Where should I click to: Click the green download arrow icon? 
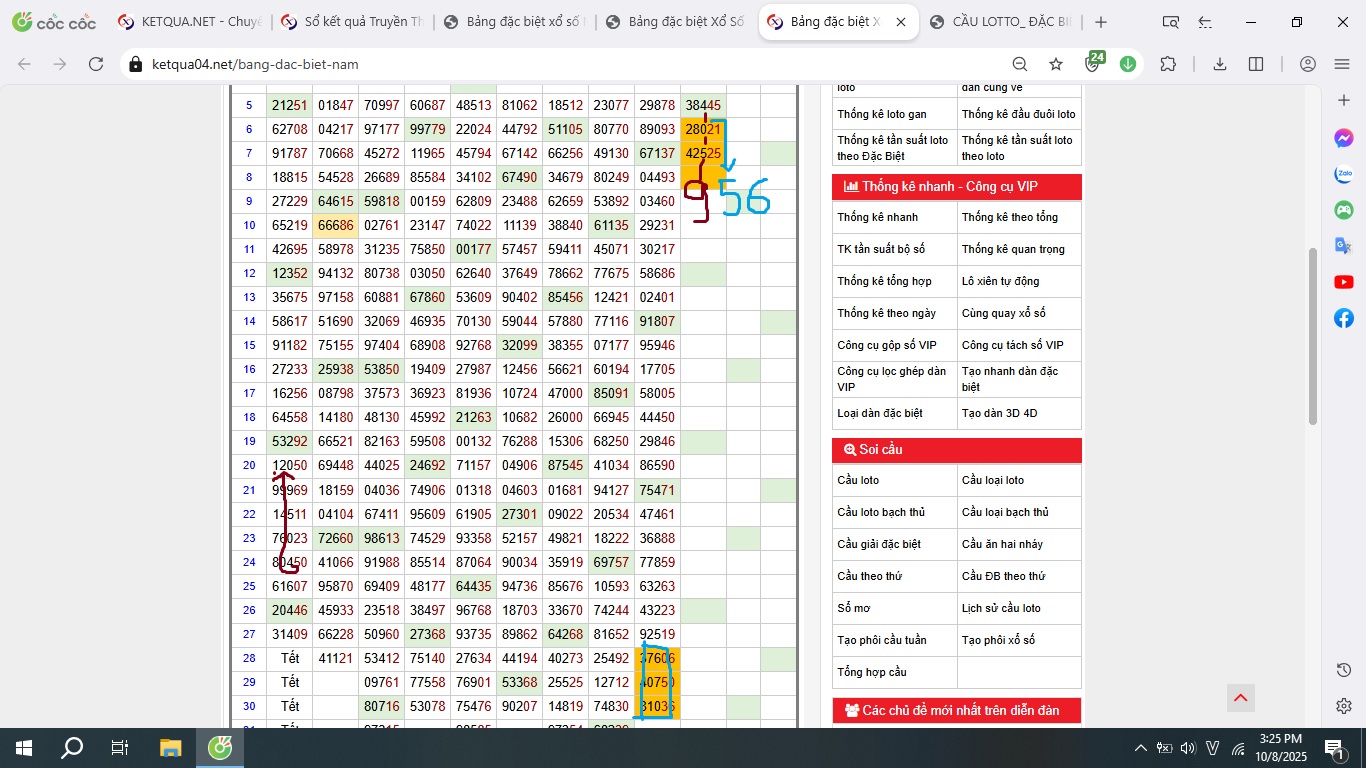click(1128, 64)
